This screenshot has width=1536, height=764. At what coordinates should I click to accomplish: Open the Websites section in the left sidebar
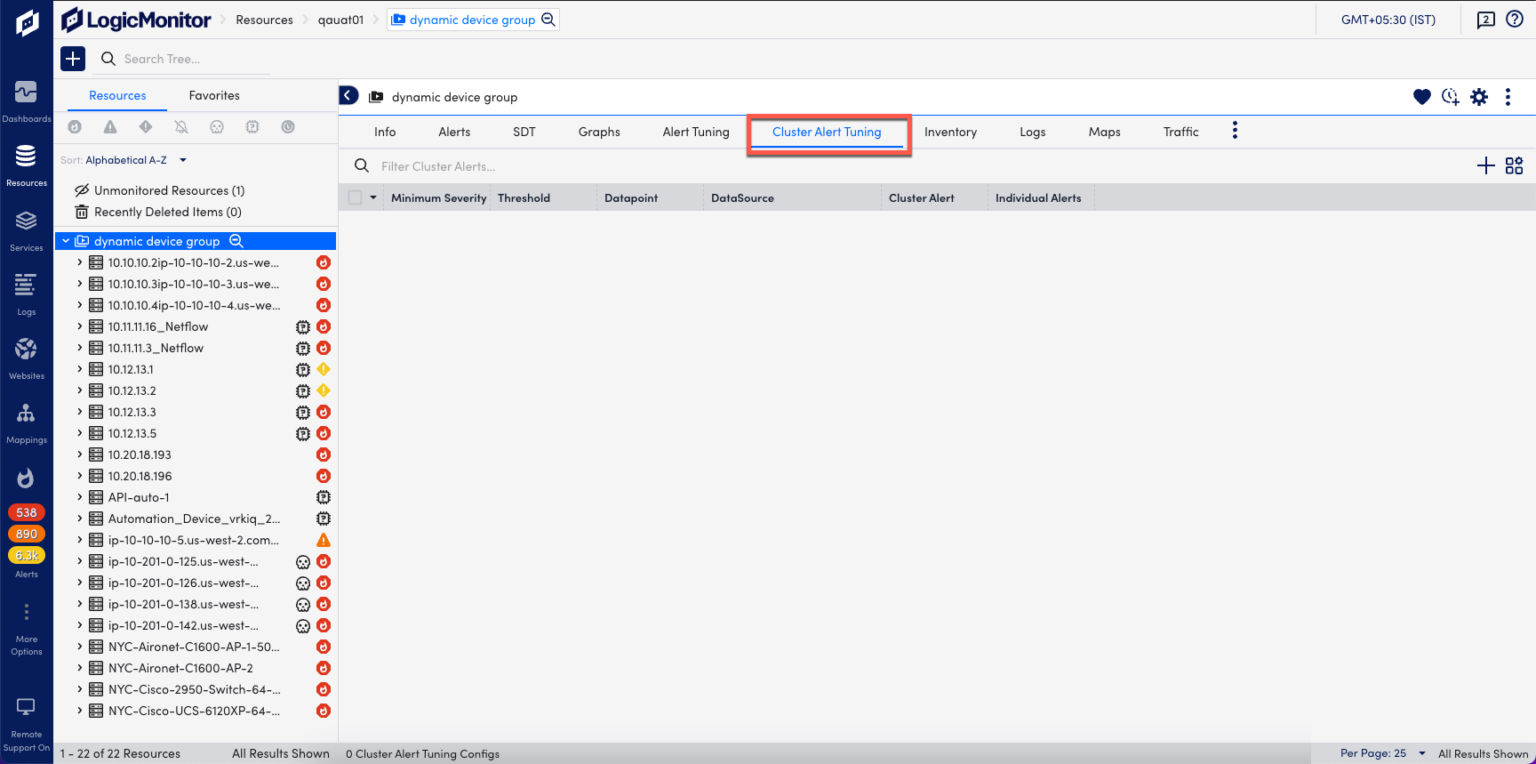[x=26, y=355]
